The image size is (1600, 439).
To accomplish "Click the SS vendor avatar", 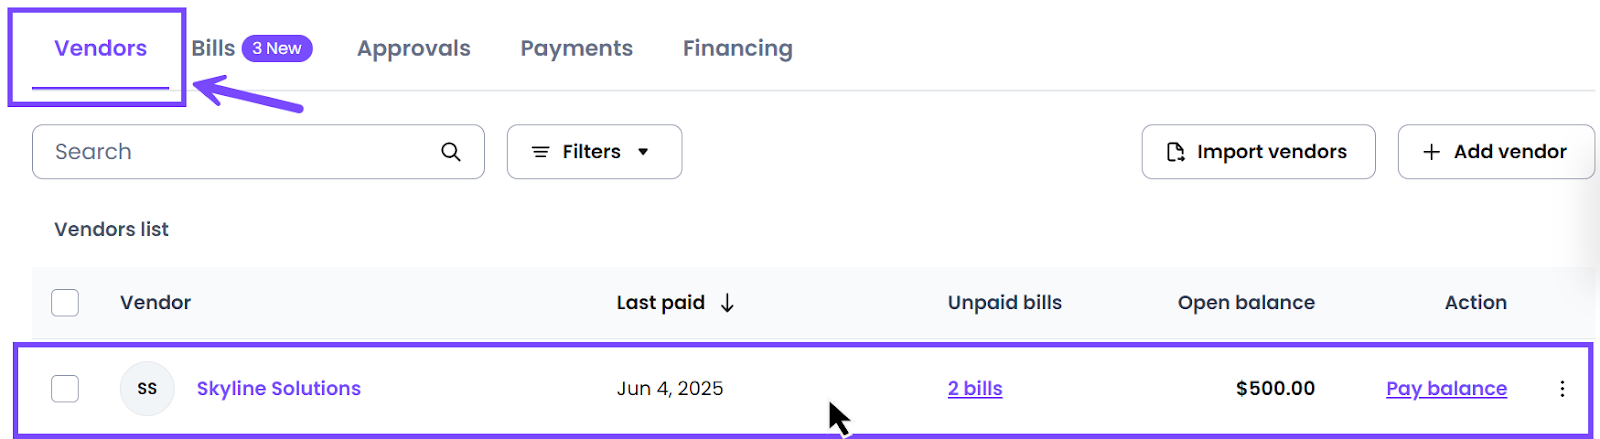I will 147,389.
